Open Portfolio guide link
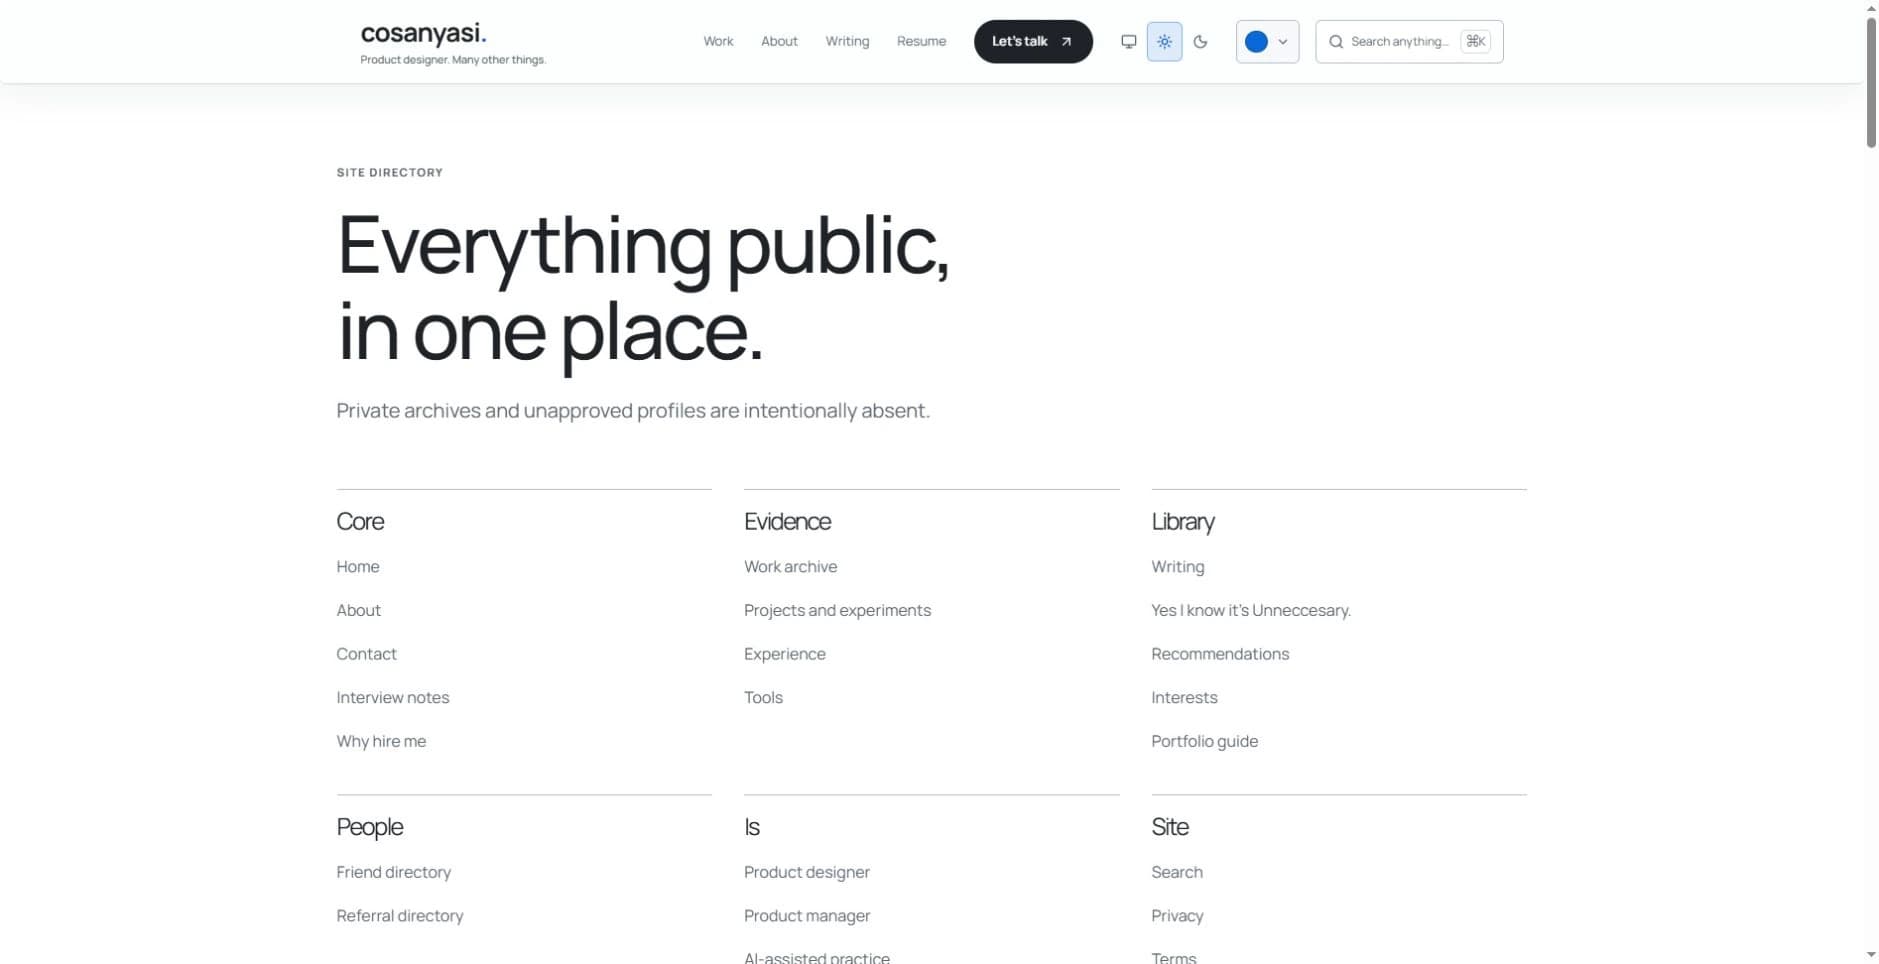This screenshot has width=1879, height=964. click(x=1204, y=741)
